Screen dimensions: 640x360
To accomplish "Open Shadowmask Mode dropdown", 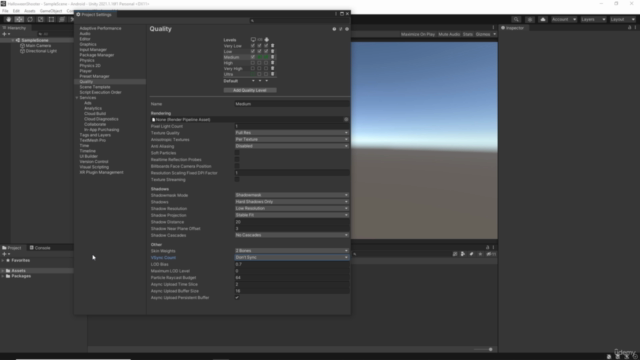I will pyautogui.click(x=292, y=195).
